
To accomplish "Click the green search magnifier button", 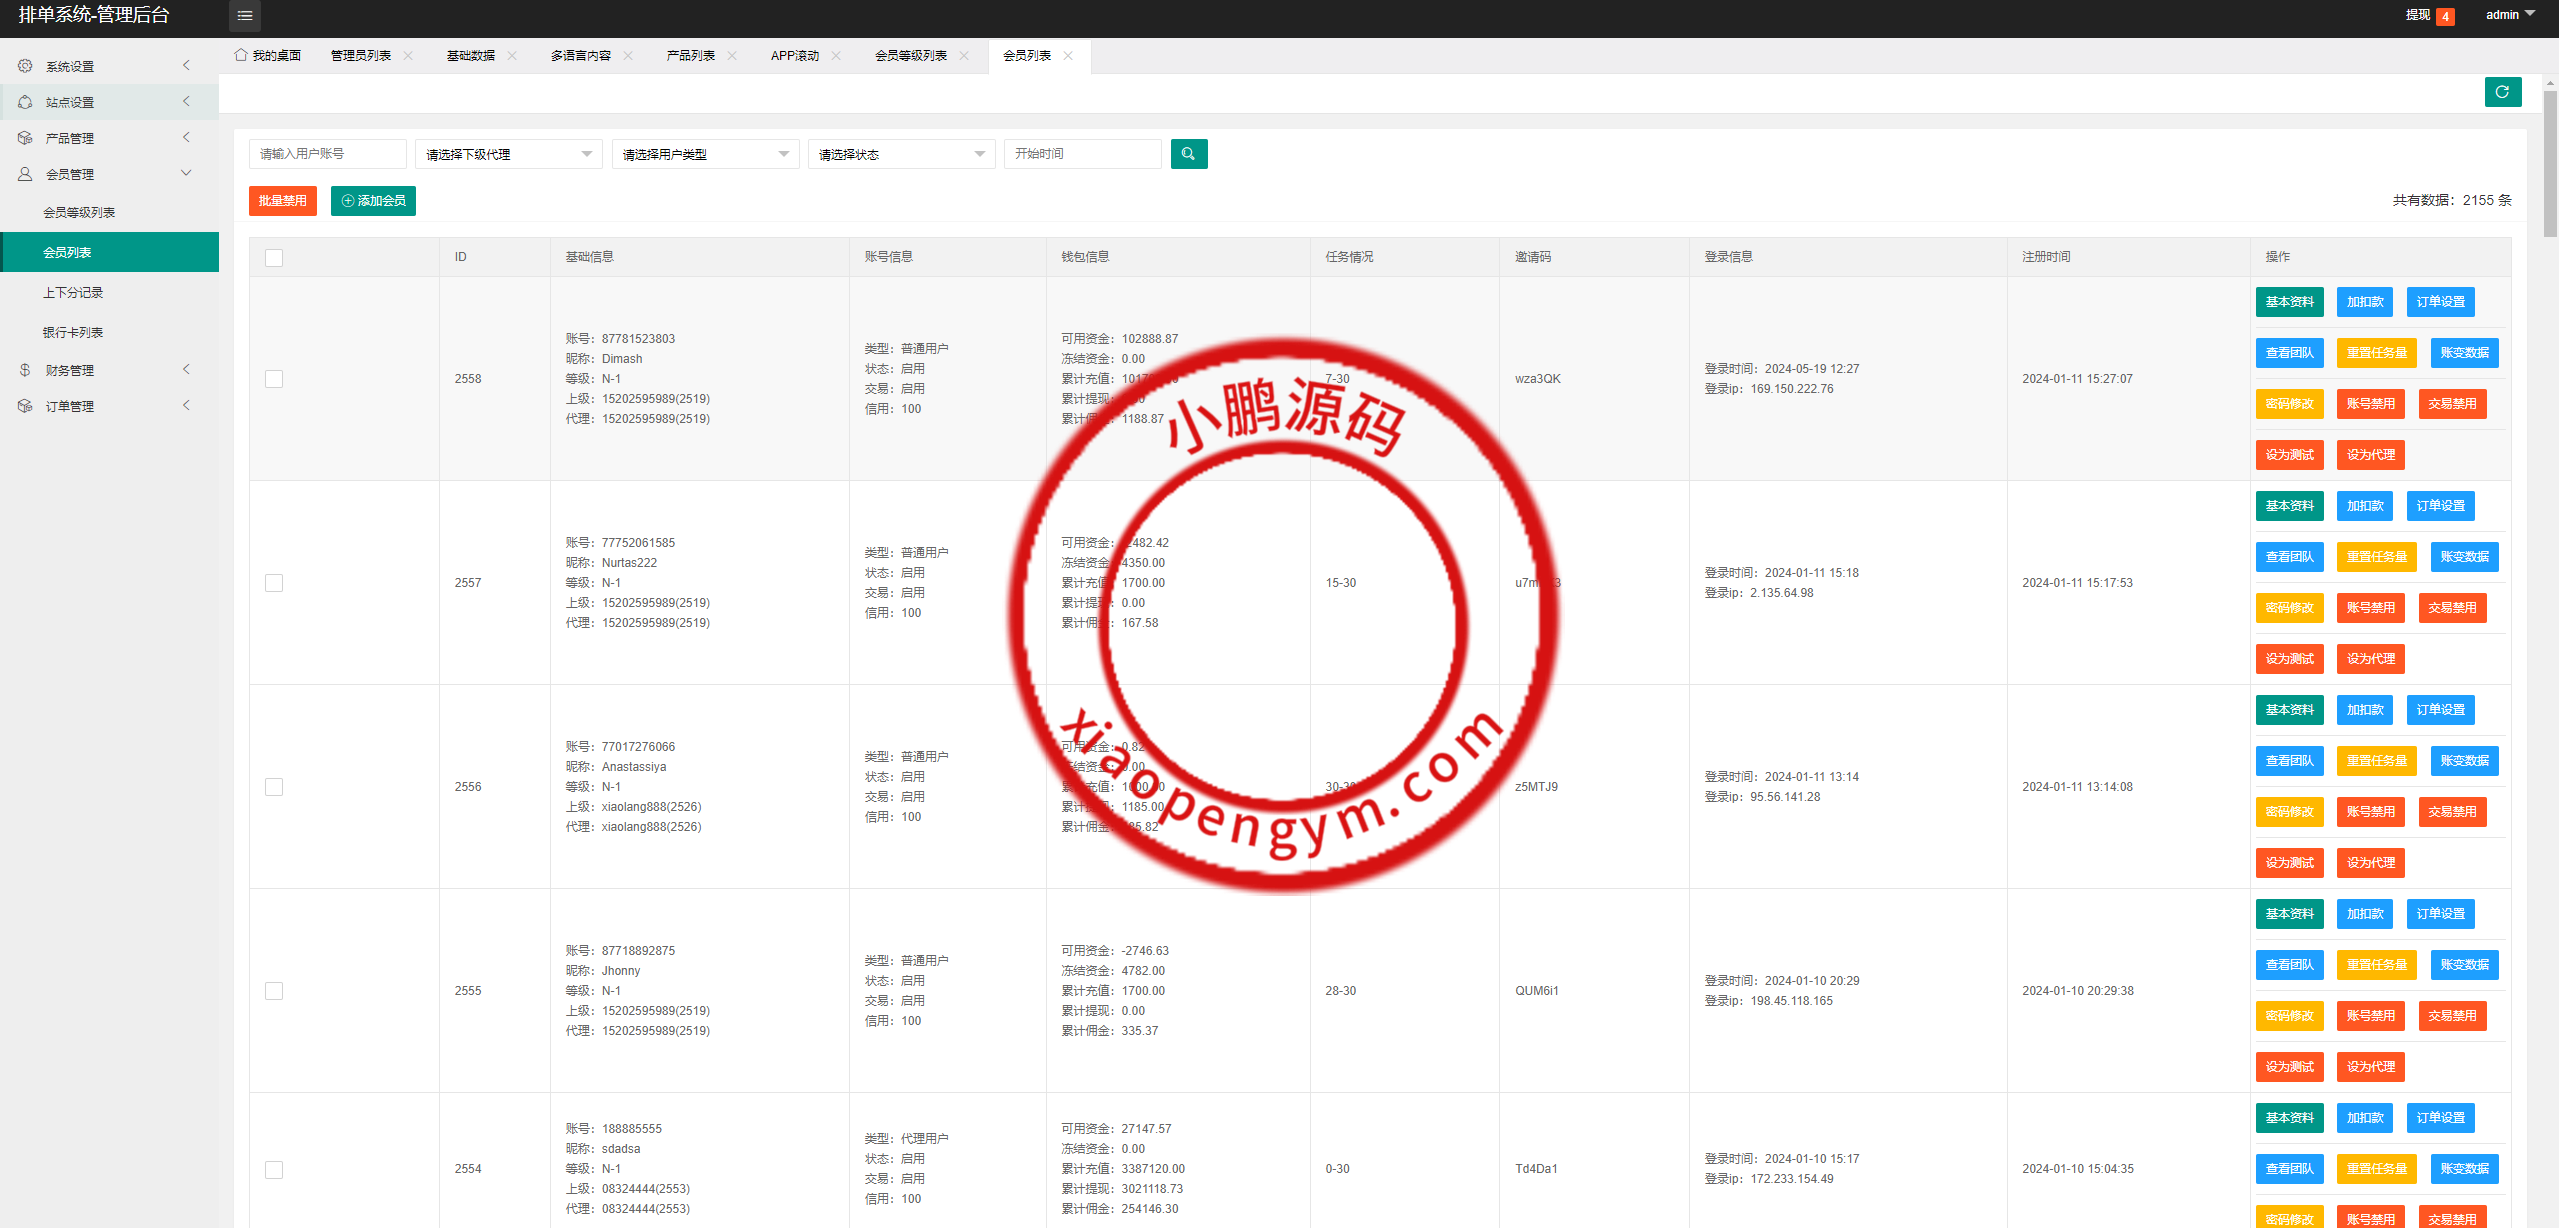I will 1188,154.
